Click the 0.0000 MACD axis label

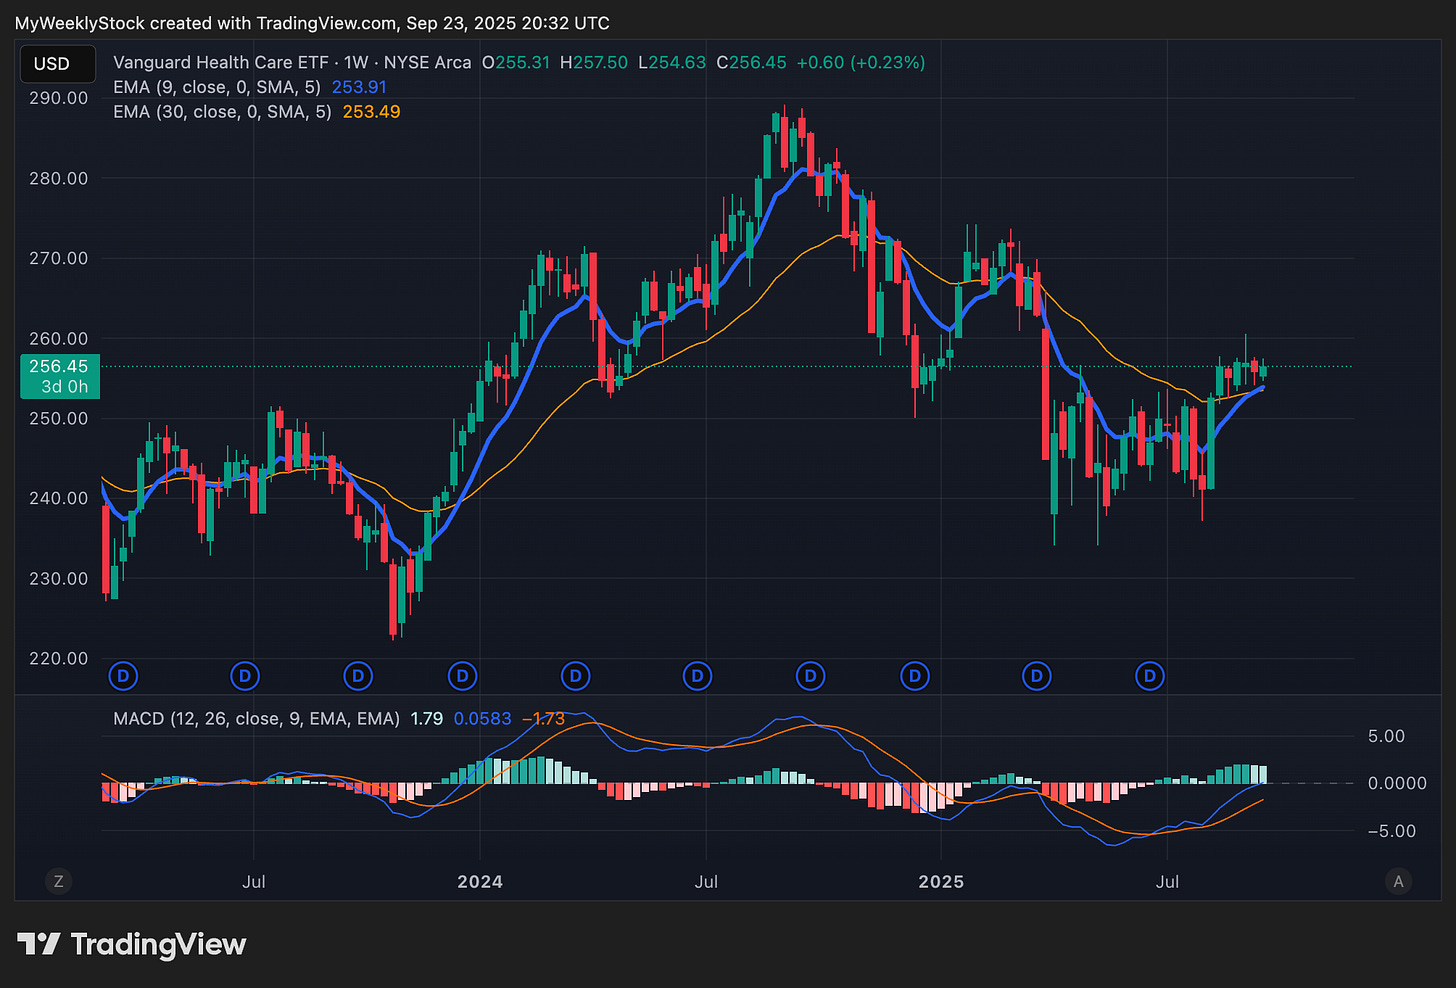1397,783
